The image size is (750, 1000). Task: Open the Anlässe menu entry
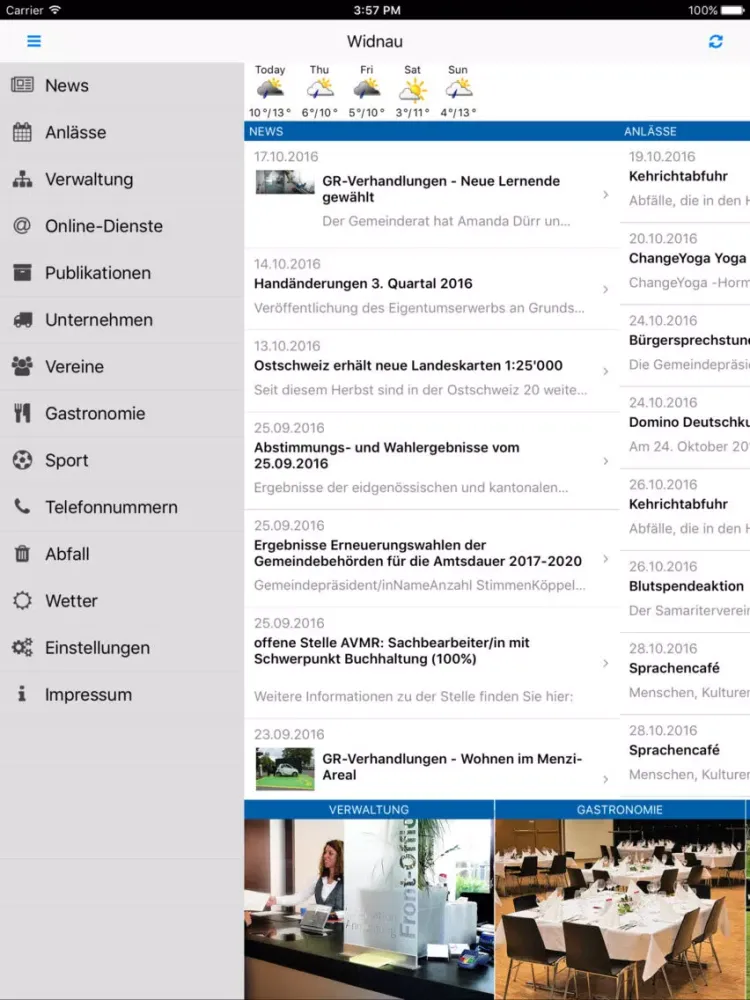[122, 132]
